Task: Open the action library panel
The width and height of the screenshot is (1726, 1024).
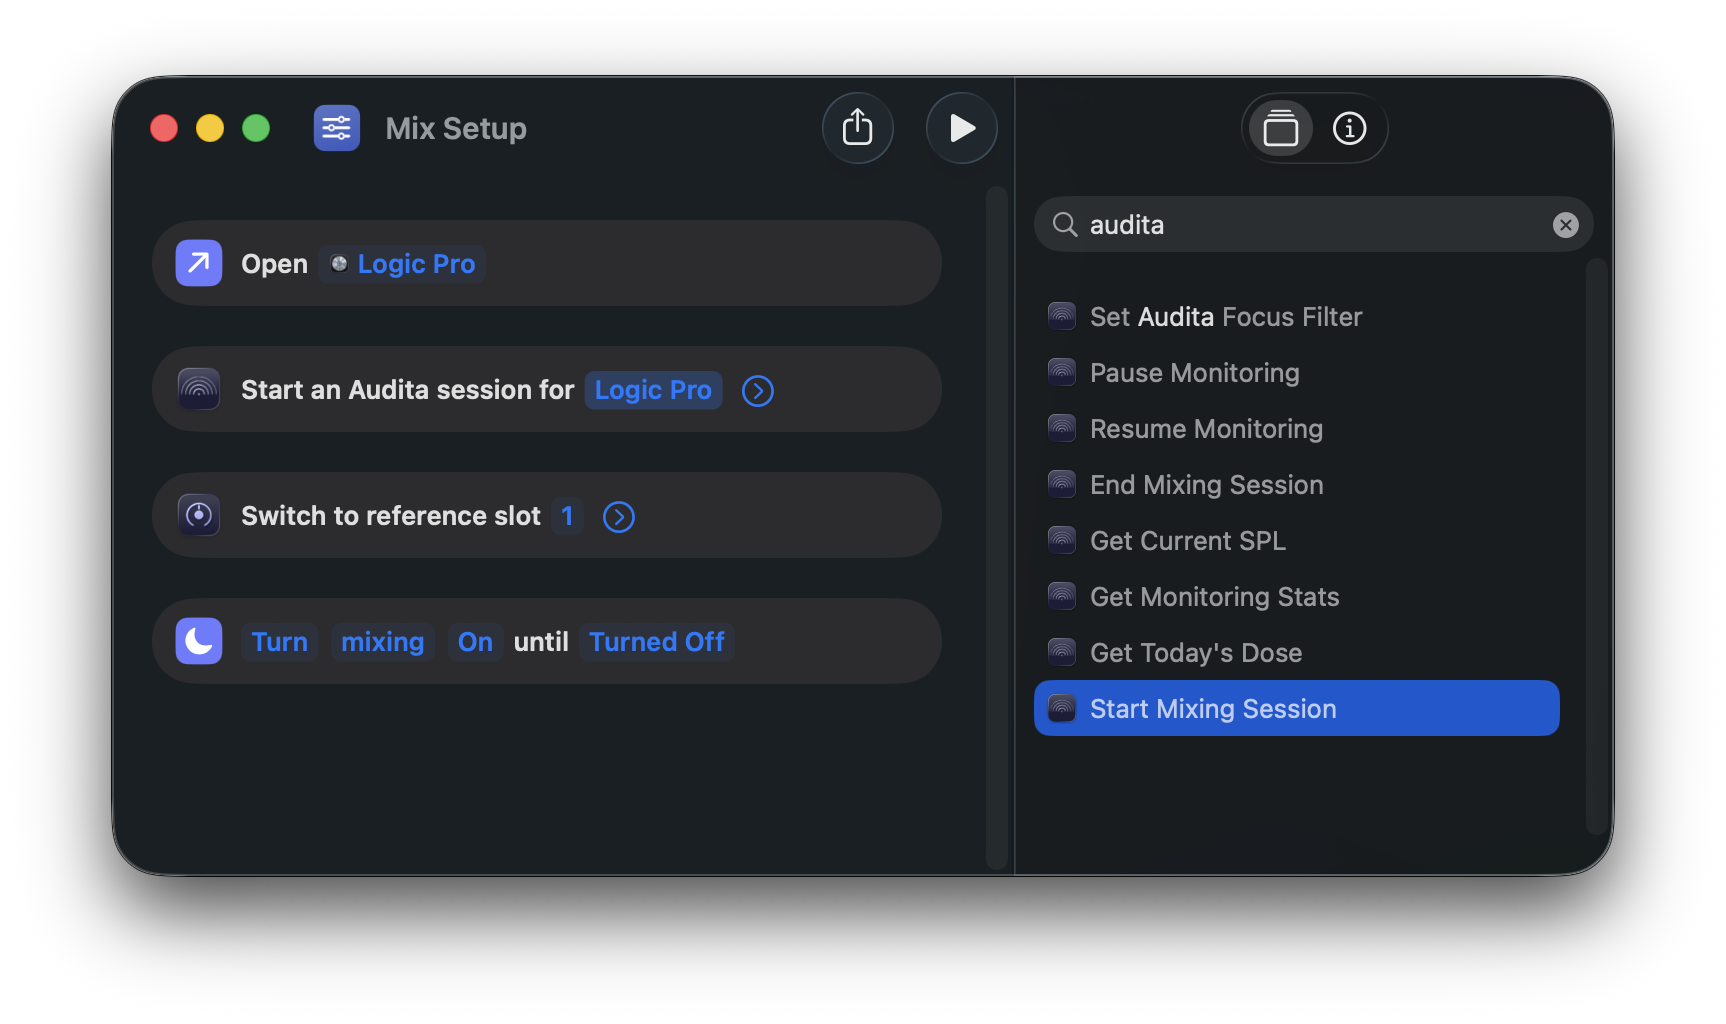Action: (1280, 128)
